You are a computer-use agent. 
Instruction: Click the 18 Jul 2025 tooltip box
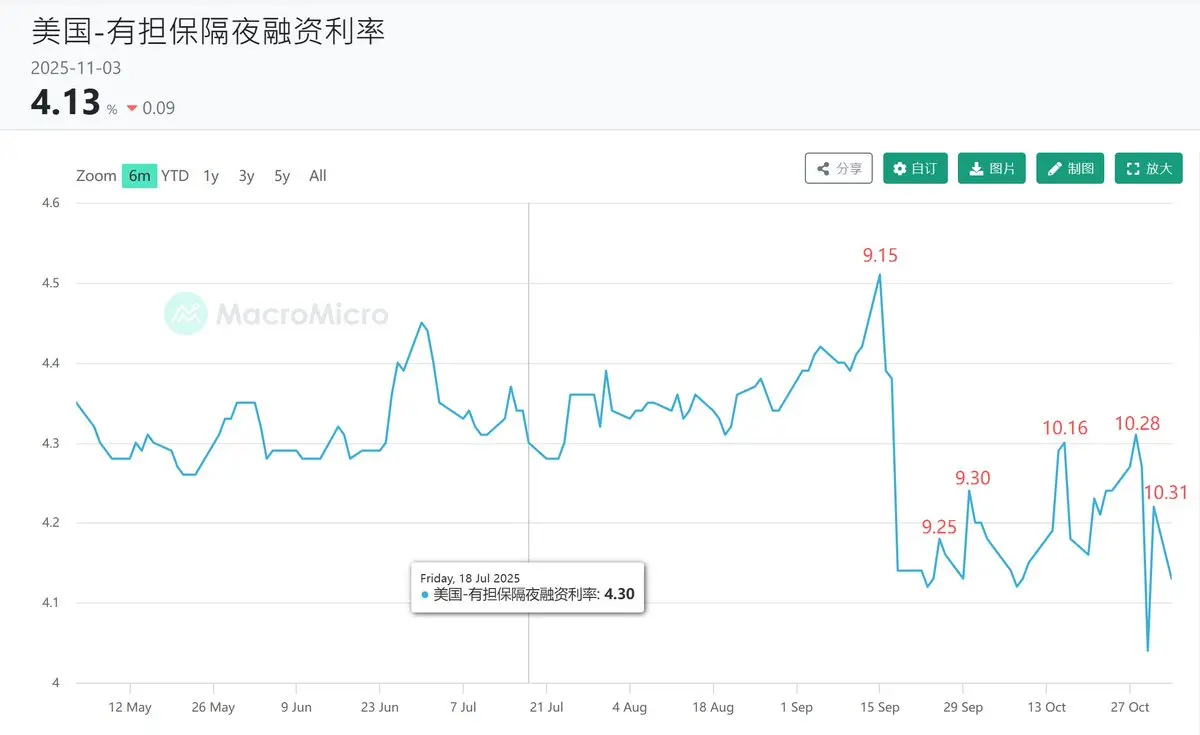(528, 587)
